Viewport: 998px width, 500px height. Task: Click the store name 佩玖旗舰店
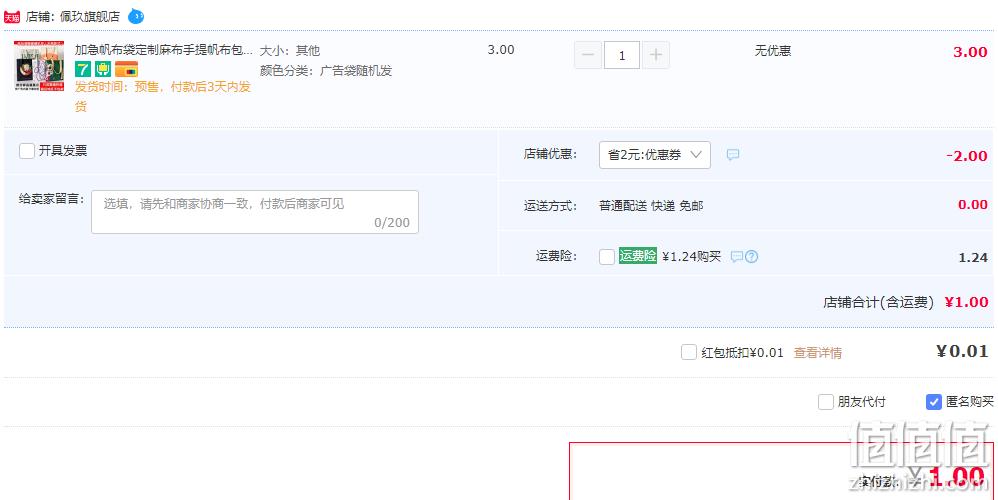90,17
